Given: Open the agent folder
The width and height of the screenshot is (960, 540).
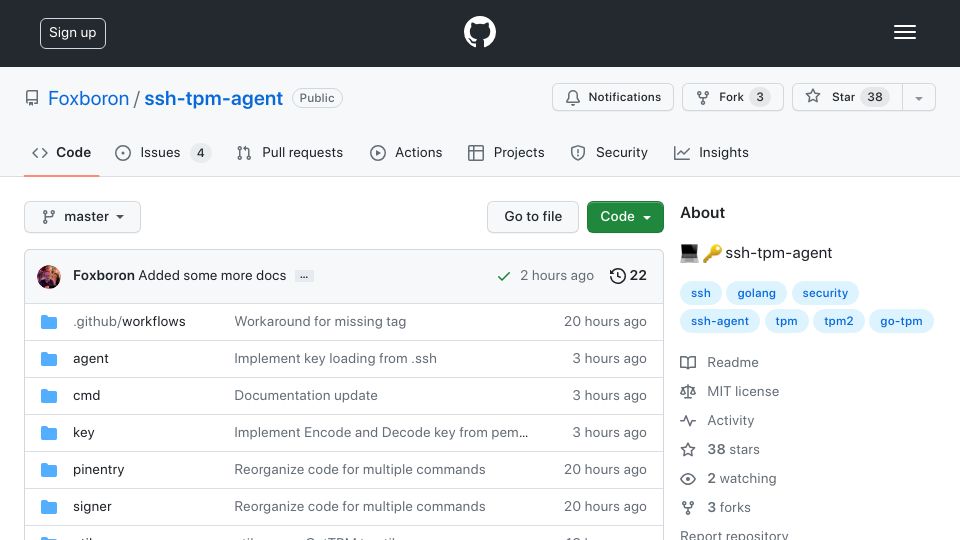Looking at the screenshot, I should coord(91,359).
